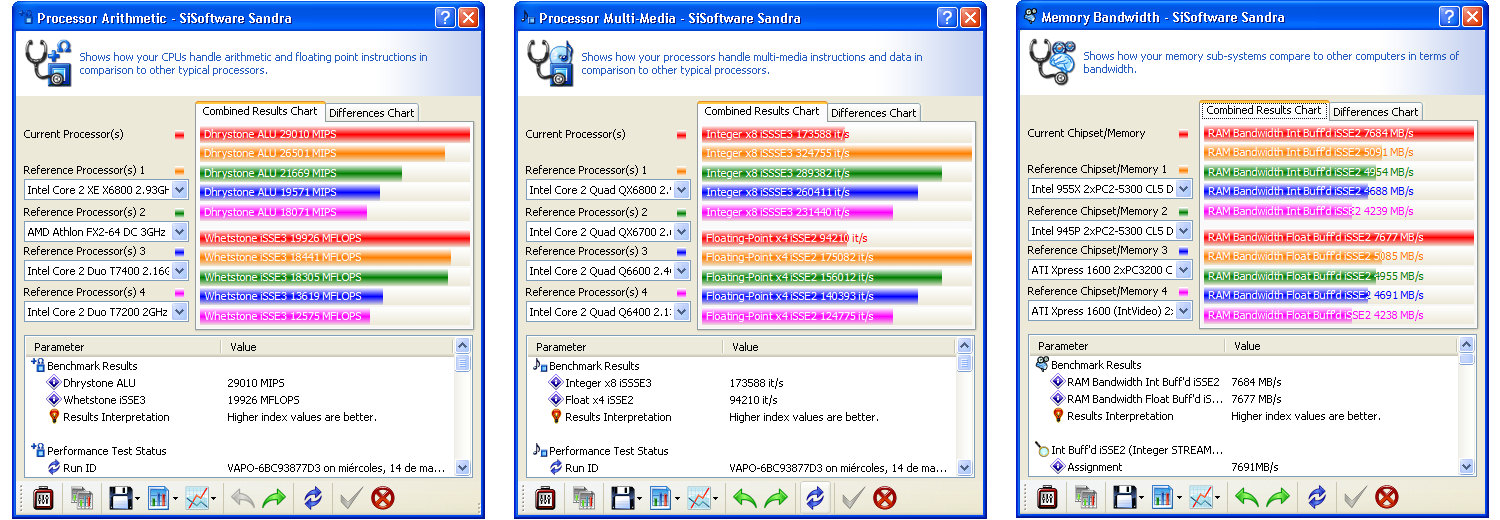Switch to Differences Chart tab in Memory Bandwidth

[1375, 112]
